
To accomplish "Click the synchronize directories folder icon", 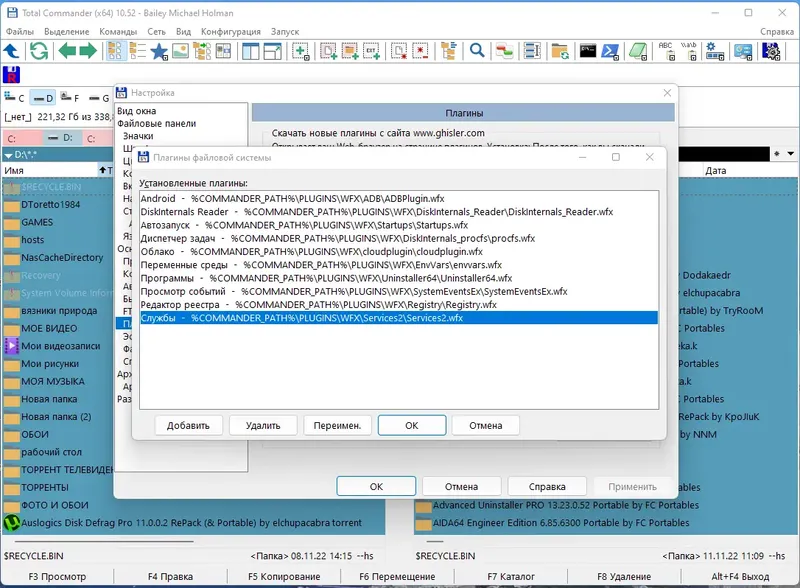I will [x=560, y=51].
